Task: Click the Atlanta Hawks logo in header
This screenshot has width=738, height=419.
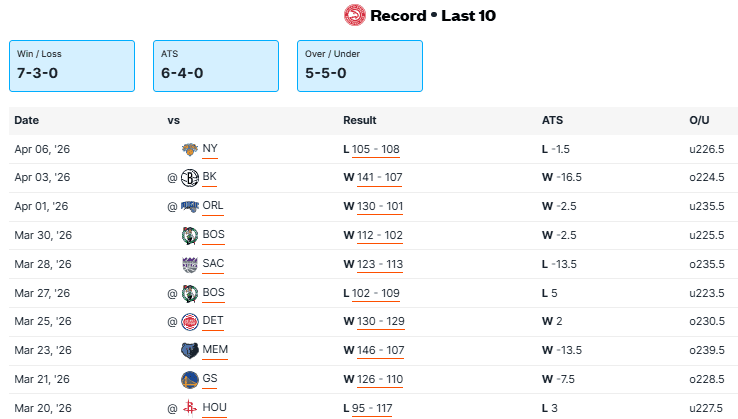Action: pyautogui.click(x=354, y=15)
